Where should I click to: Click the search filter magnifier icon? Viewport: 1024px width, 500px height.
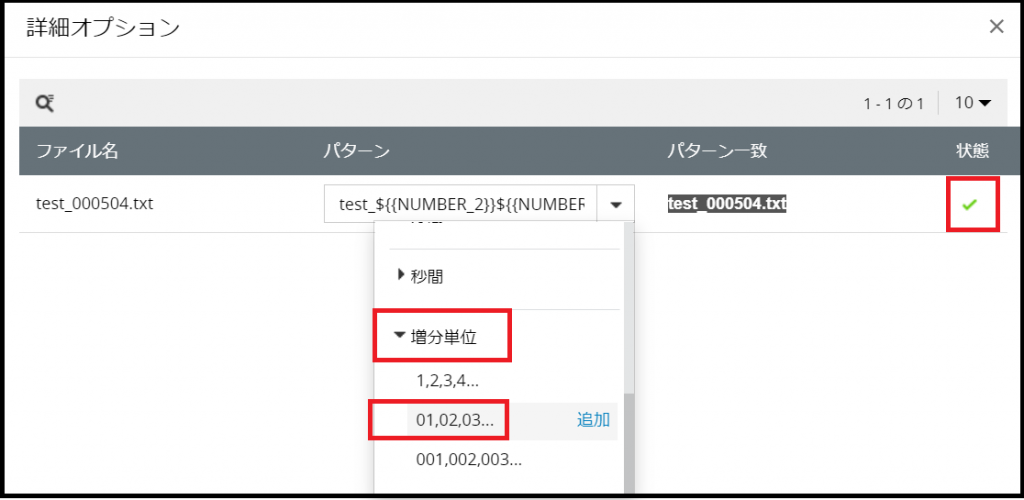44,103
